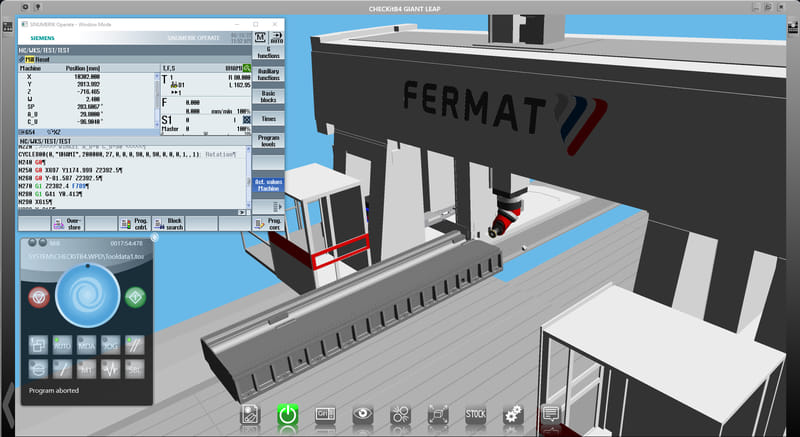800x437 pixels.
Task: Click the grid icon on left edge of window
Action: tap(7, 27)
